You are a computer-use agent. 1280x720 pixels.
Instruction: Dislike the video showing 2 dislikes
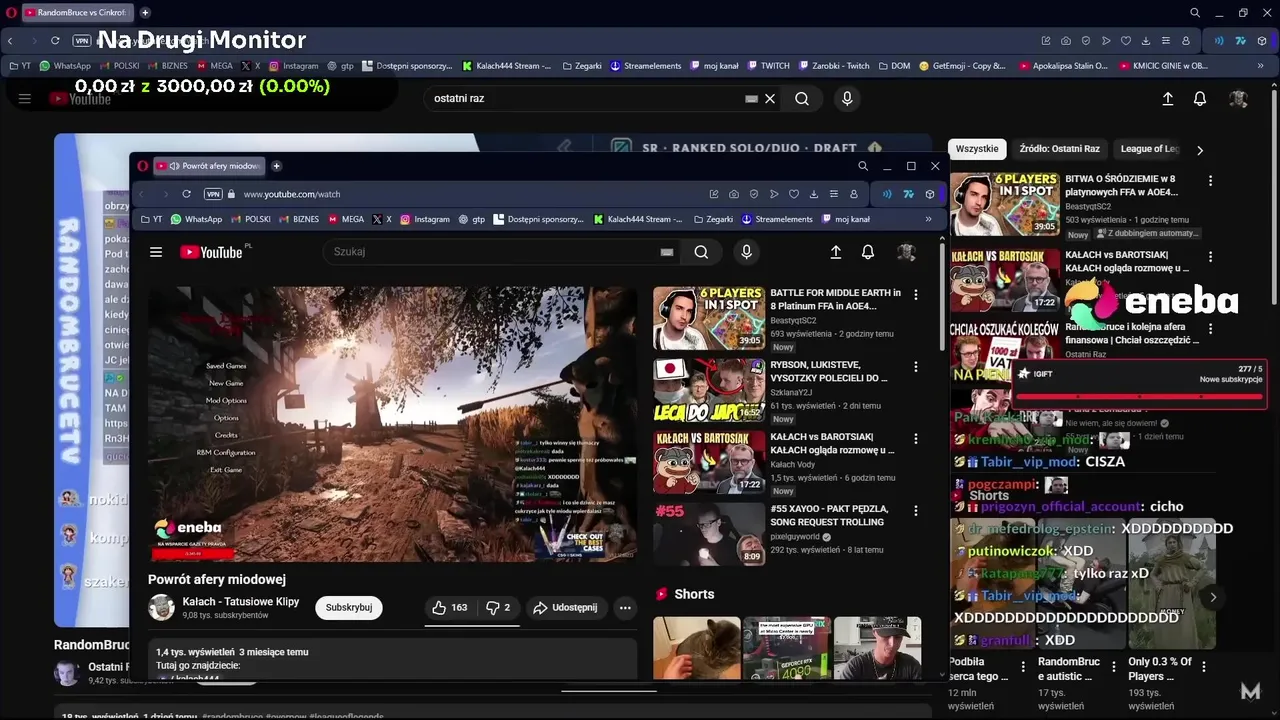(x=498, y=607)
